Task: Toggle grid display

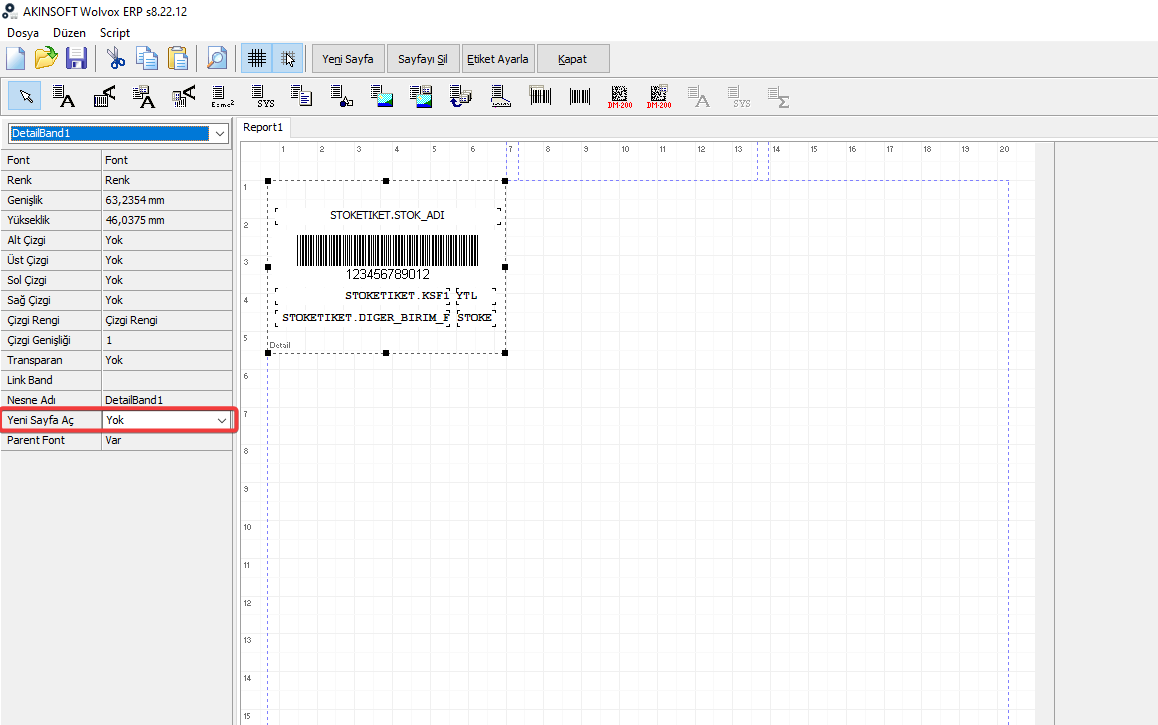Action: click(256, 58)
